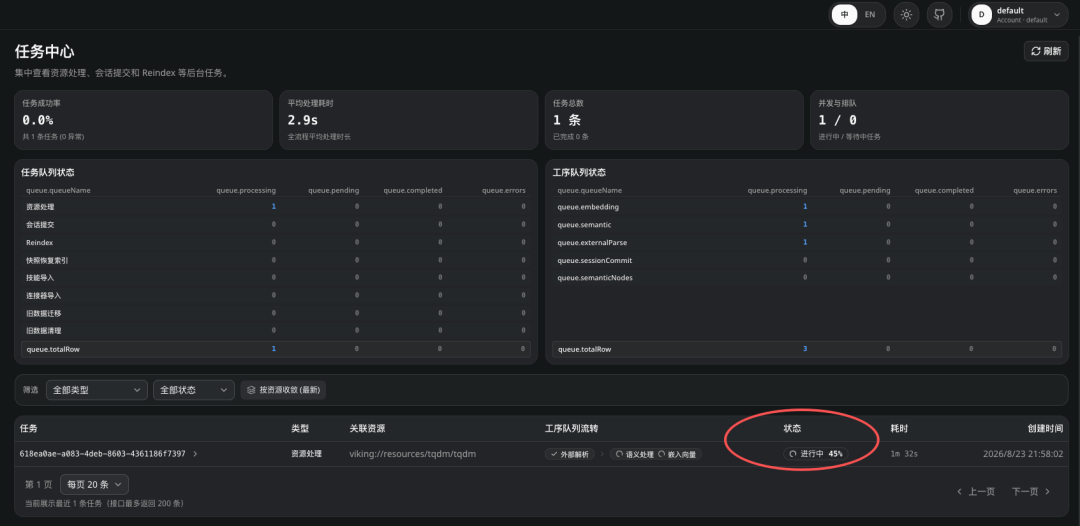Open the 全部类型 filter dropdown
1080x526 pixels.
(96, 390)
